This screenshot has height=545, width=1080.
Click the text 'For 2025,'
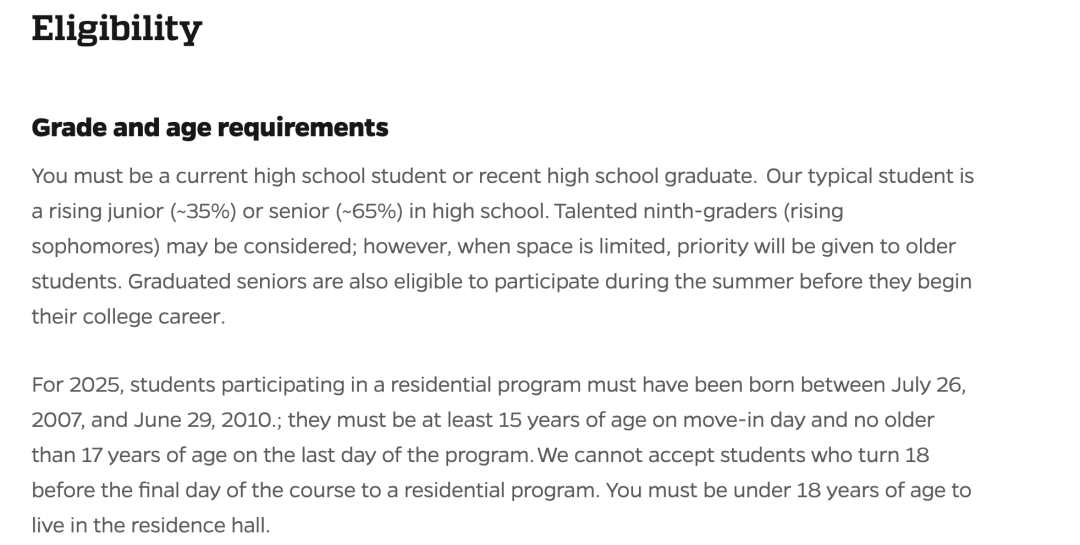(x=78, y=384)
